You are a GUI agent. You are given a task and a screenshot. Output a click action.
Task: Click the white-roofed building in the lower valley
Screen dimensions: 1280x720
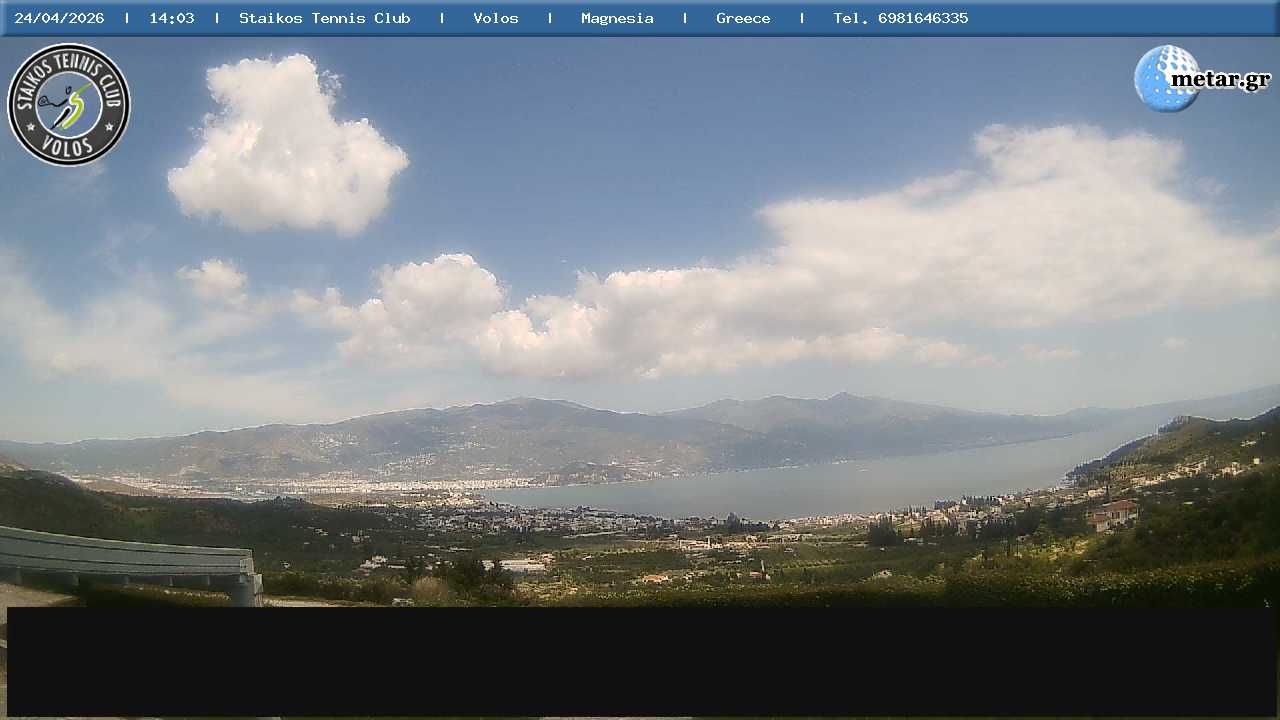tap(522, 566)
